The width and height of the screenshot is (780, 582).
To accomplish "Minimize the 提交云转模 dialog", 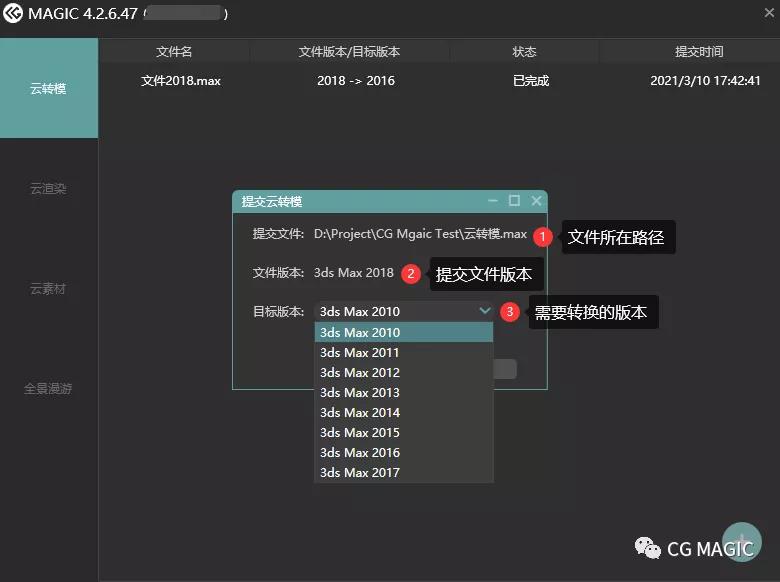I will coord(492,201).
